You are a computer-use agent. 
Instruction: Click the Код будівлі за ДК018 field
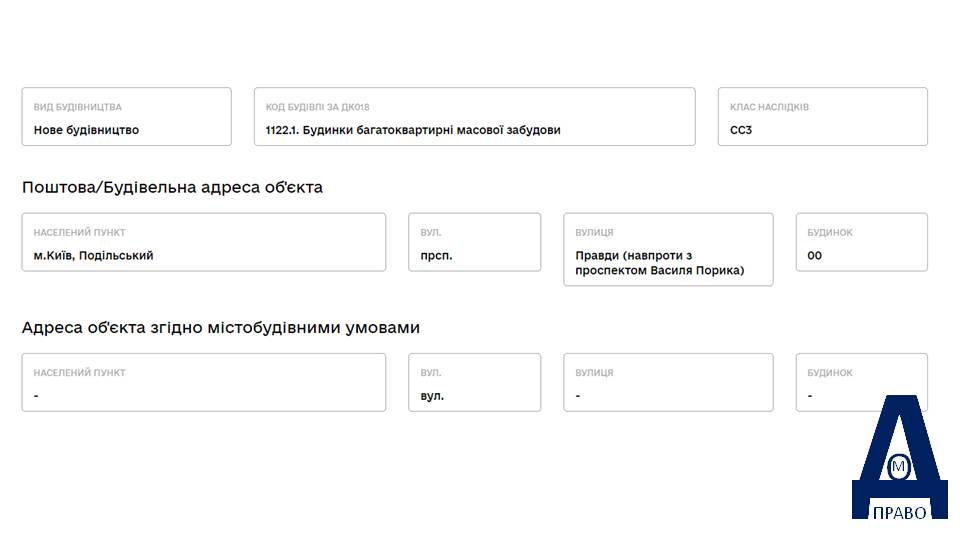tap(474, 116)
